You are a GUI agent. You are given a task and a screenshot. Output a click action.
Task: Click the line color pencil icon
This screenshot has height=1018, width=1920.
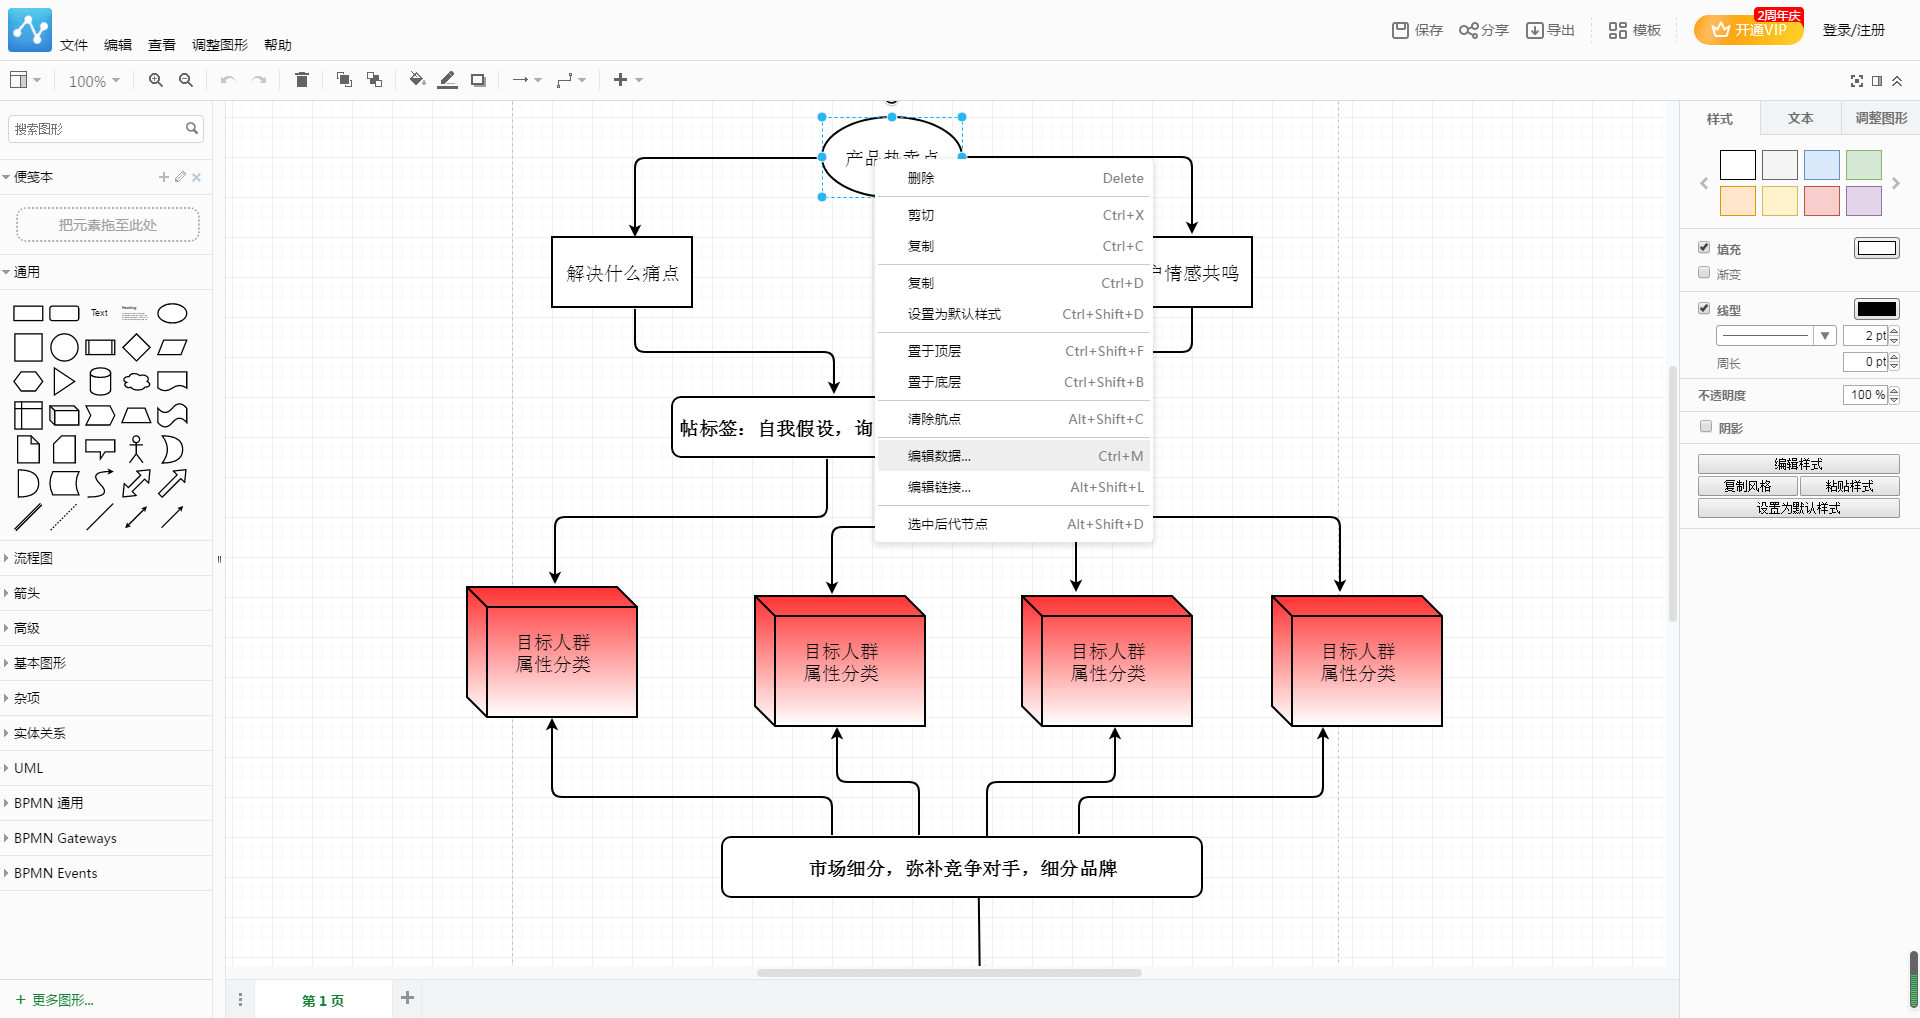pyautogui.click(x=448, y=80)
